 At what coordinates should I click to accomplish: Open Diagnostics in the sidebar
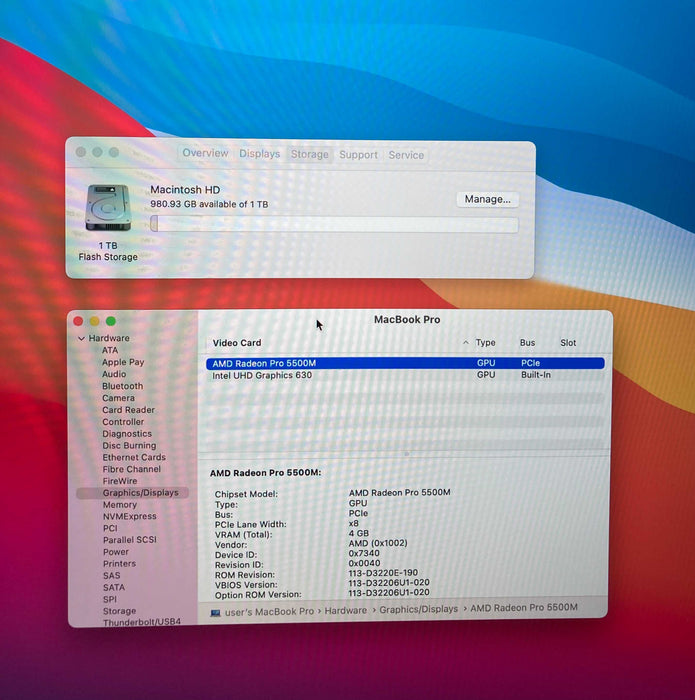127,433
